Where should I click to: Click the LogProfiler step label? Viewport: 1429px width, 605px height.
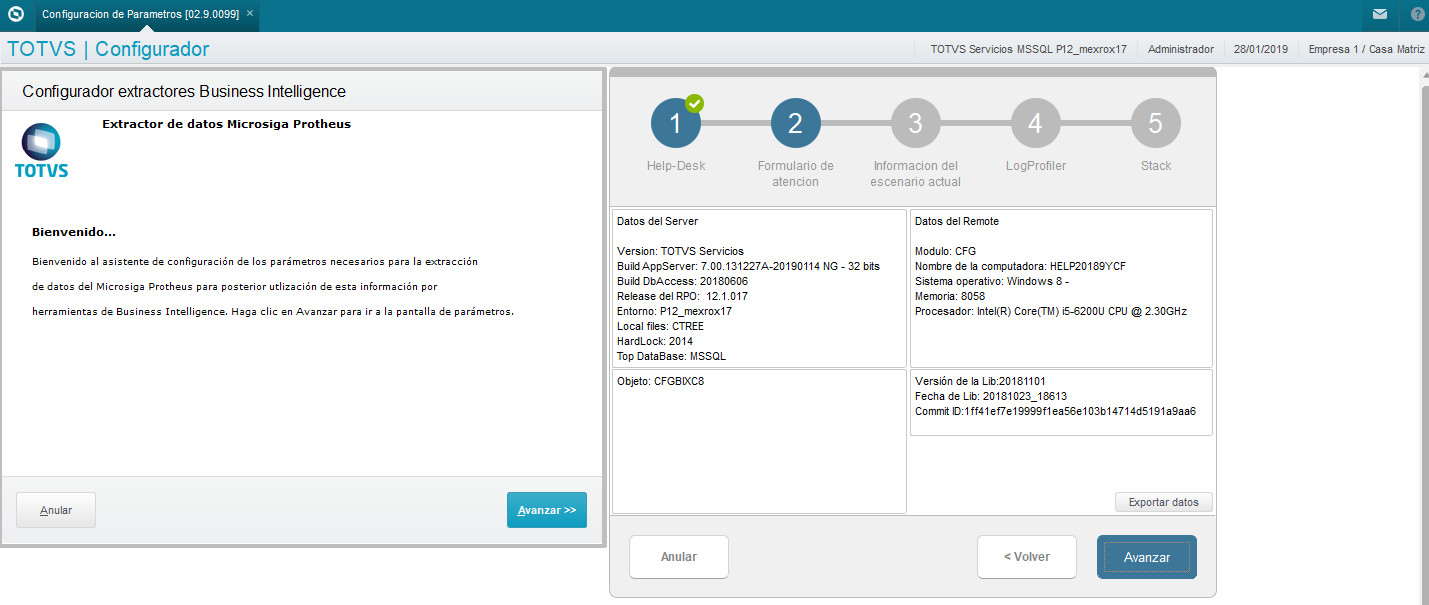pyautogui.click(x=1036, y=166)
